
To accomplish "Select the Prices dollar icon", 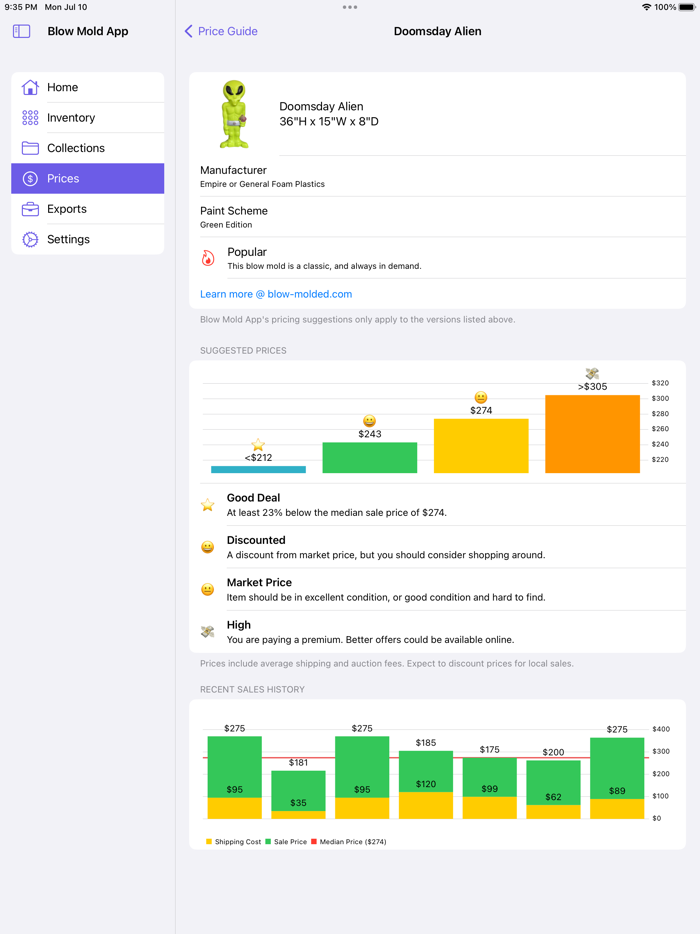I will pyautogui.click(x=30, y=178).
